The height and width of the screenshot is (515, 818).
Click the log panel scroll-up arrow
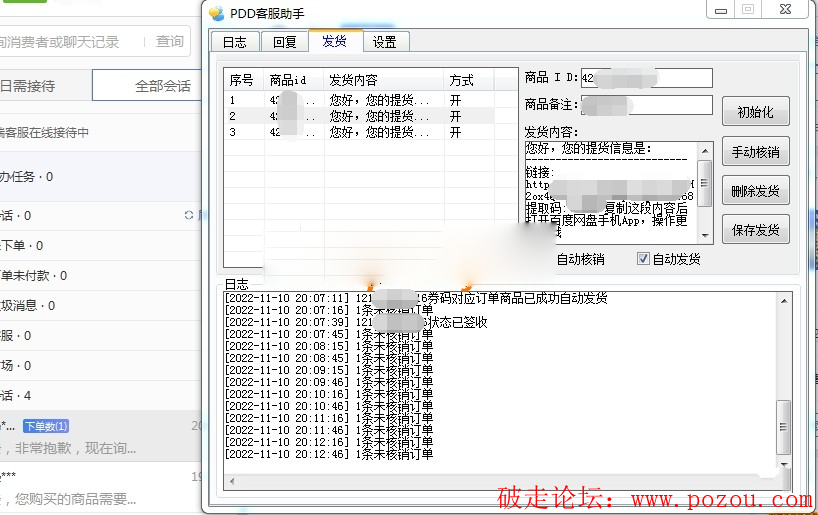(784, 301)
